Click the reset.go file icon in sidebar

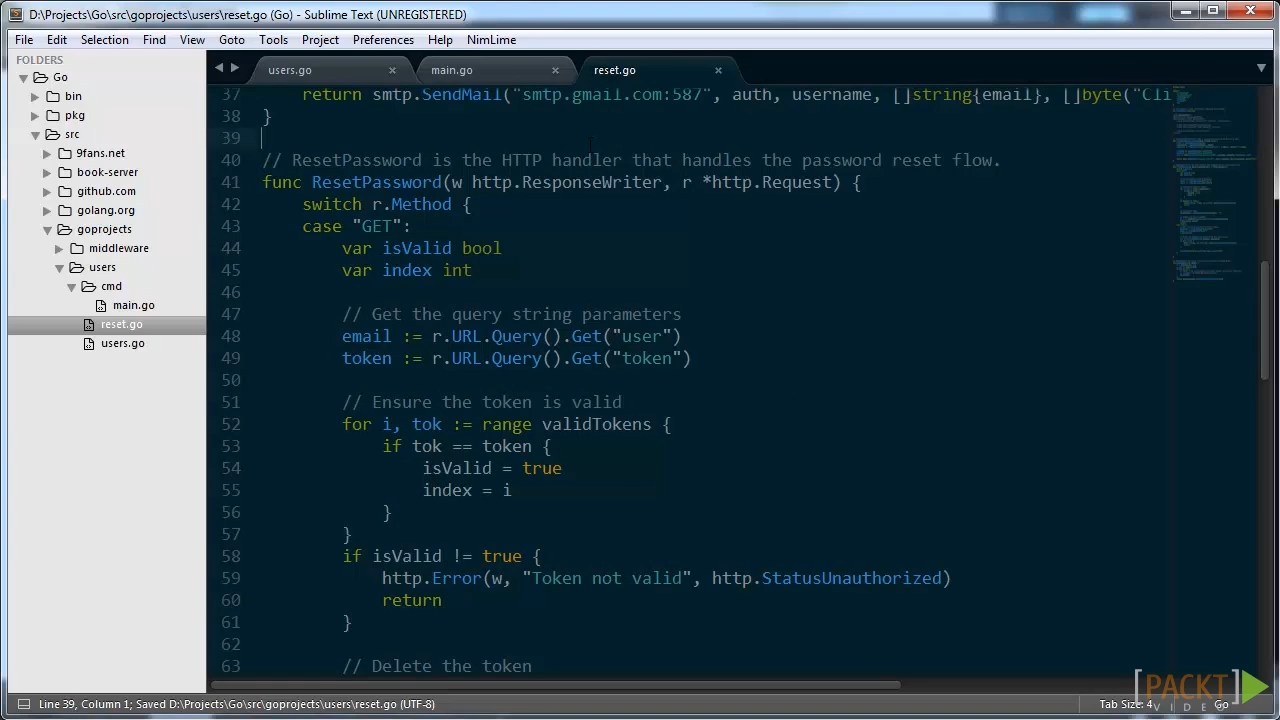pyautogui.click(x=89, y=324)
